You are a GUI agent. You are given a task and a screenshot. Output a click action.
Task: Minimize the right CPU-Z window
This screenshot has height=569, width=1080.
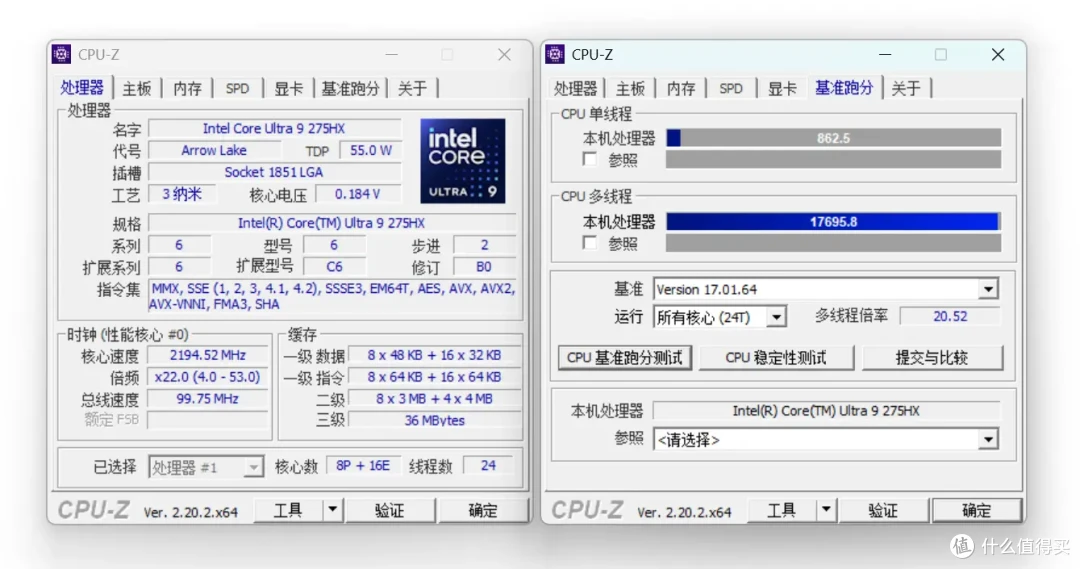point(885,54)
